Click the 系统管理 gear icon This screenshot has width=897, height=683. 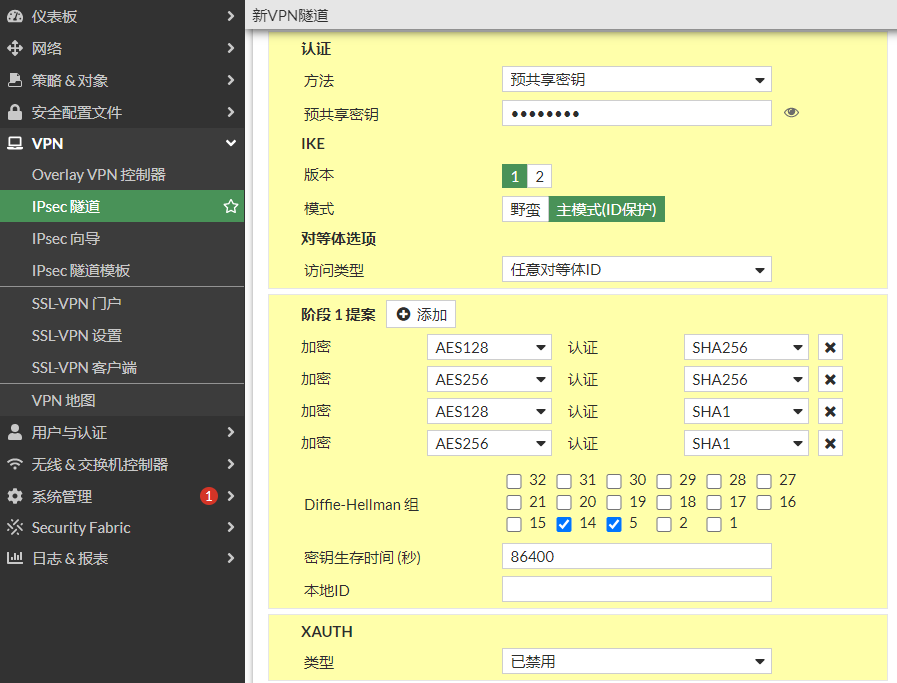point(15,496)
